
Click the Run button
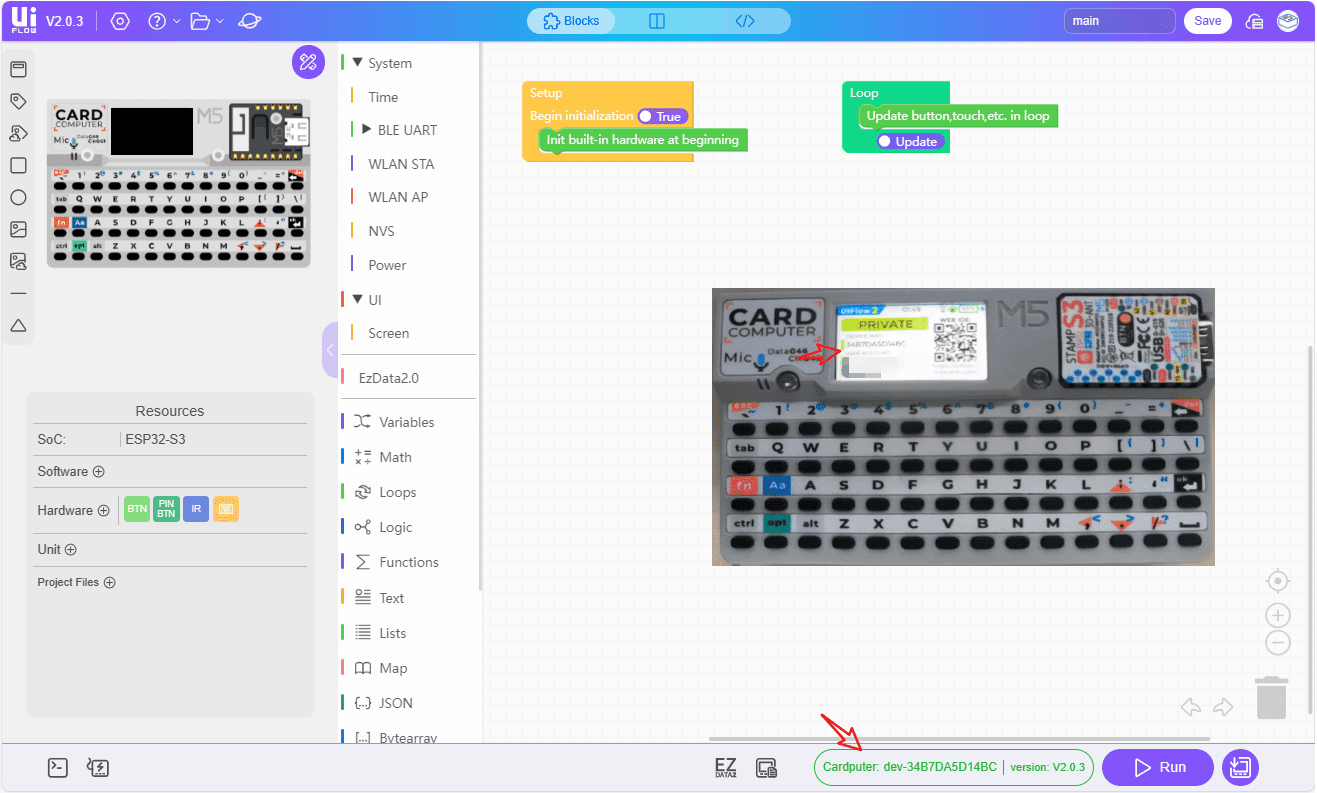1157,767
